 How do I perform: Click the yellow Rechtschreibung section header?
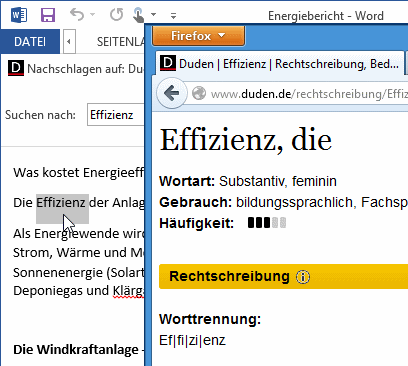coord(283,276)
